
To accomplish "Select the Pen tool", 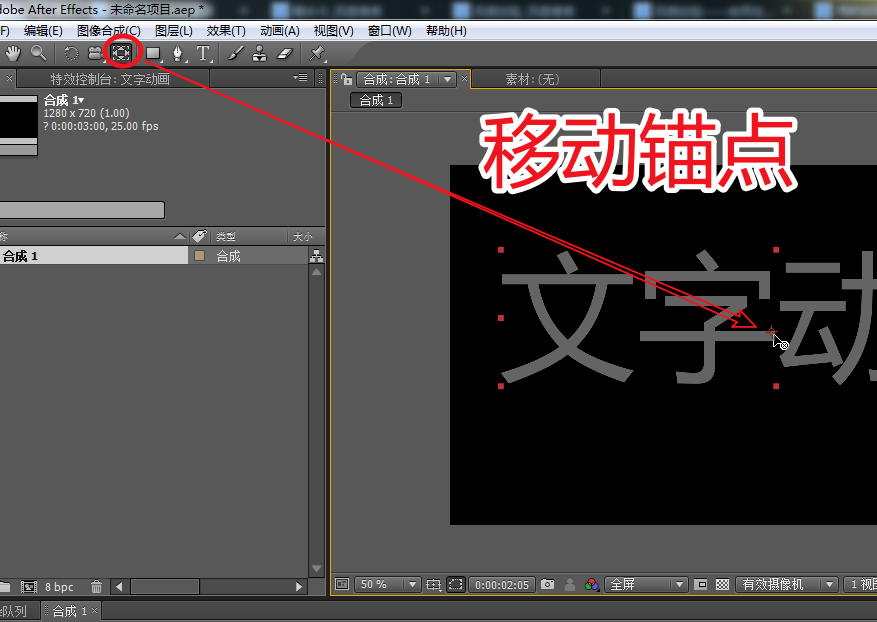I will click(178, 54).
